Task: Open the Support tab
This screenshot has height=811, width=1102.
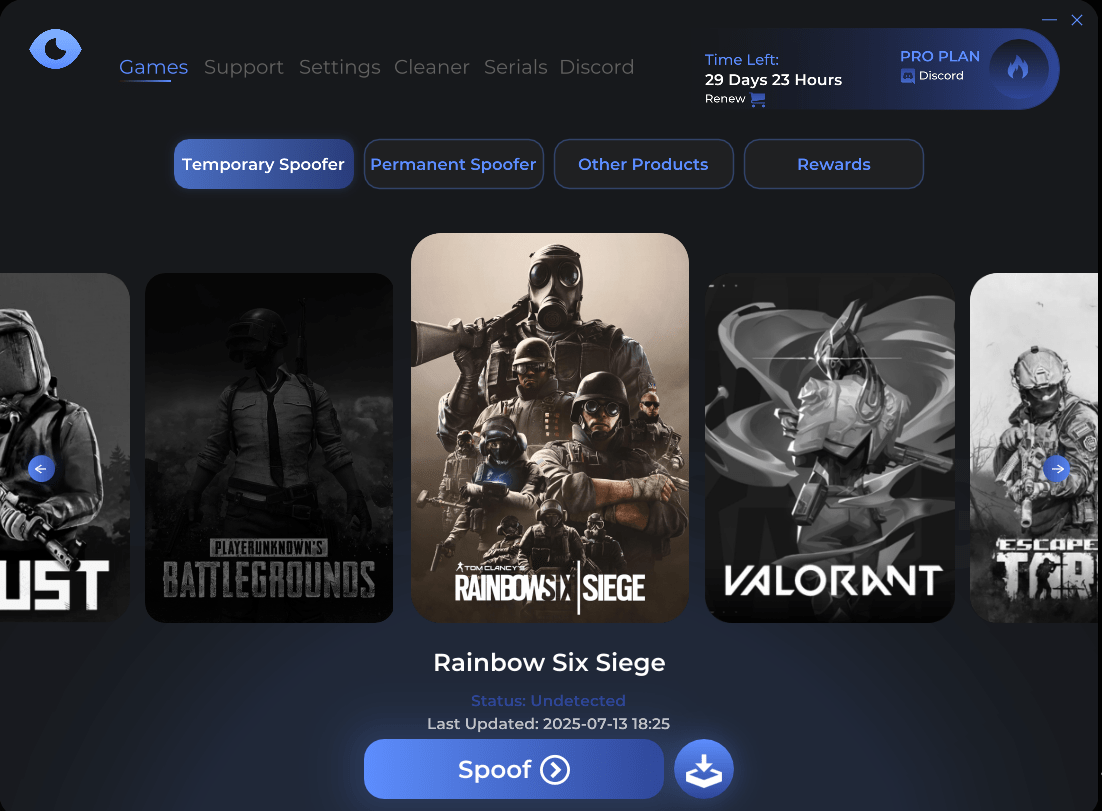Action: click(x=244, y=67)
